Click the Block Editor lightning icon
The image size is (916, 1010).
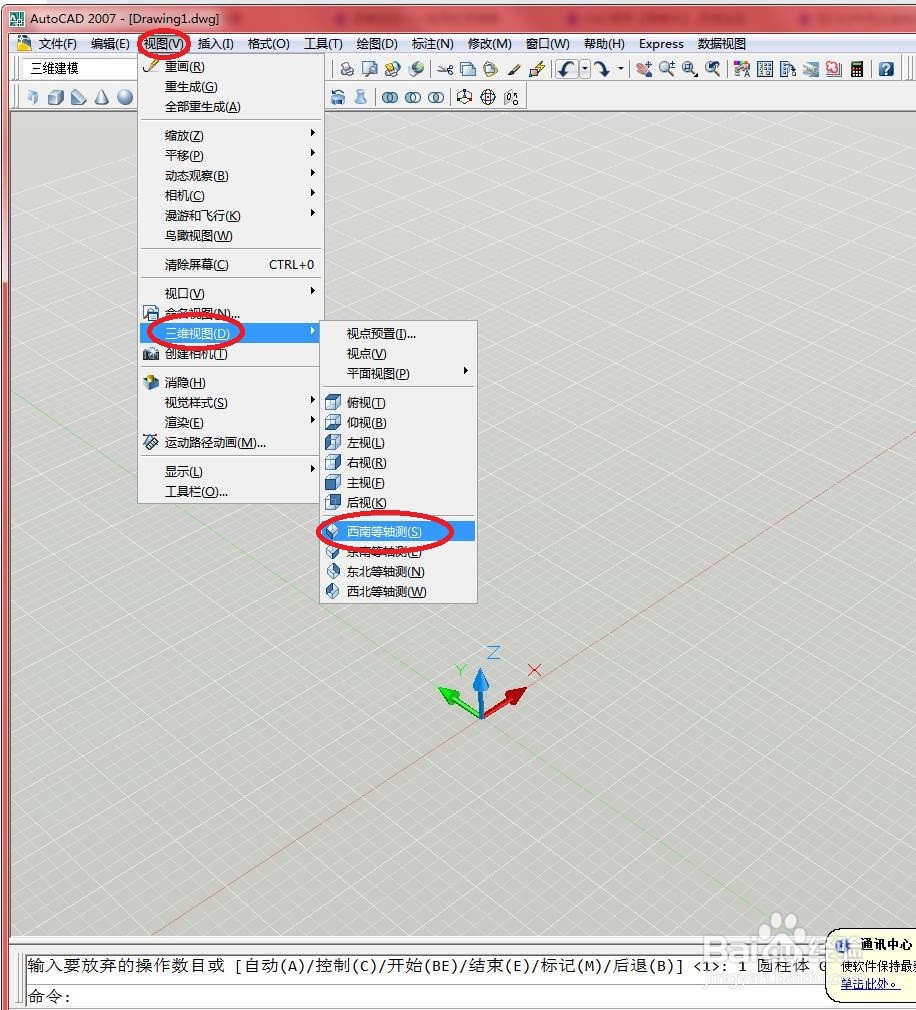[x=537, y=69]
